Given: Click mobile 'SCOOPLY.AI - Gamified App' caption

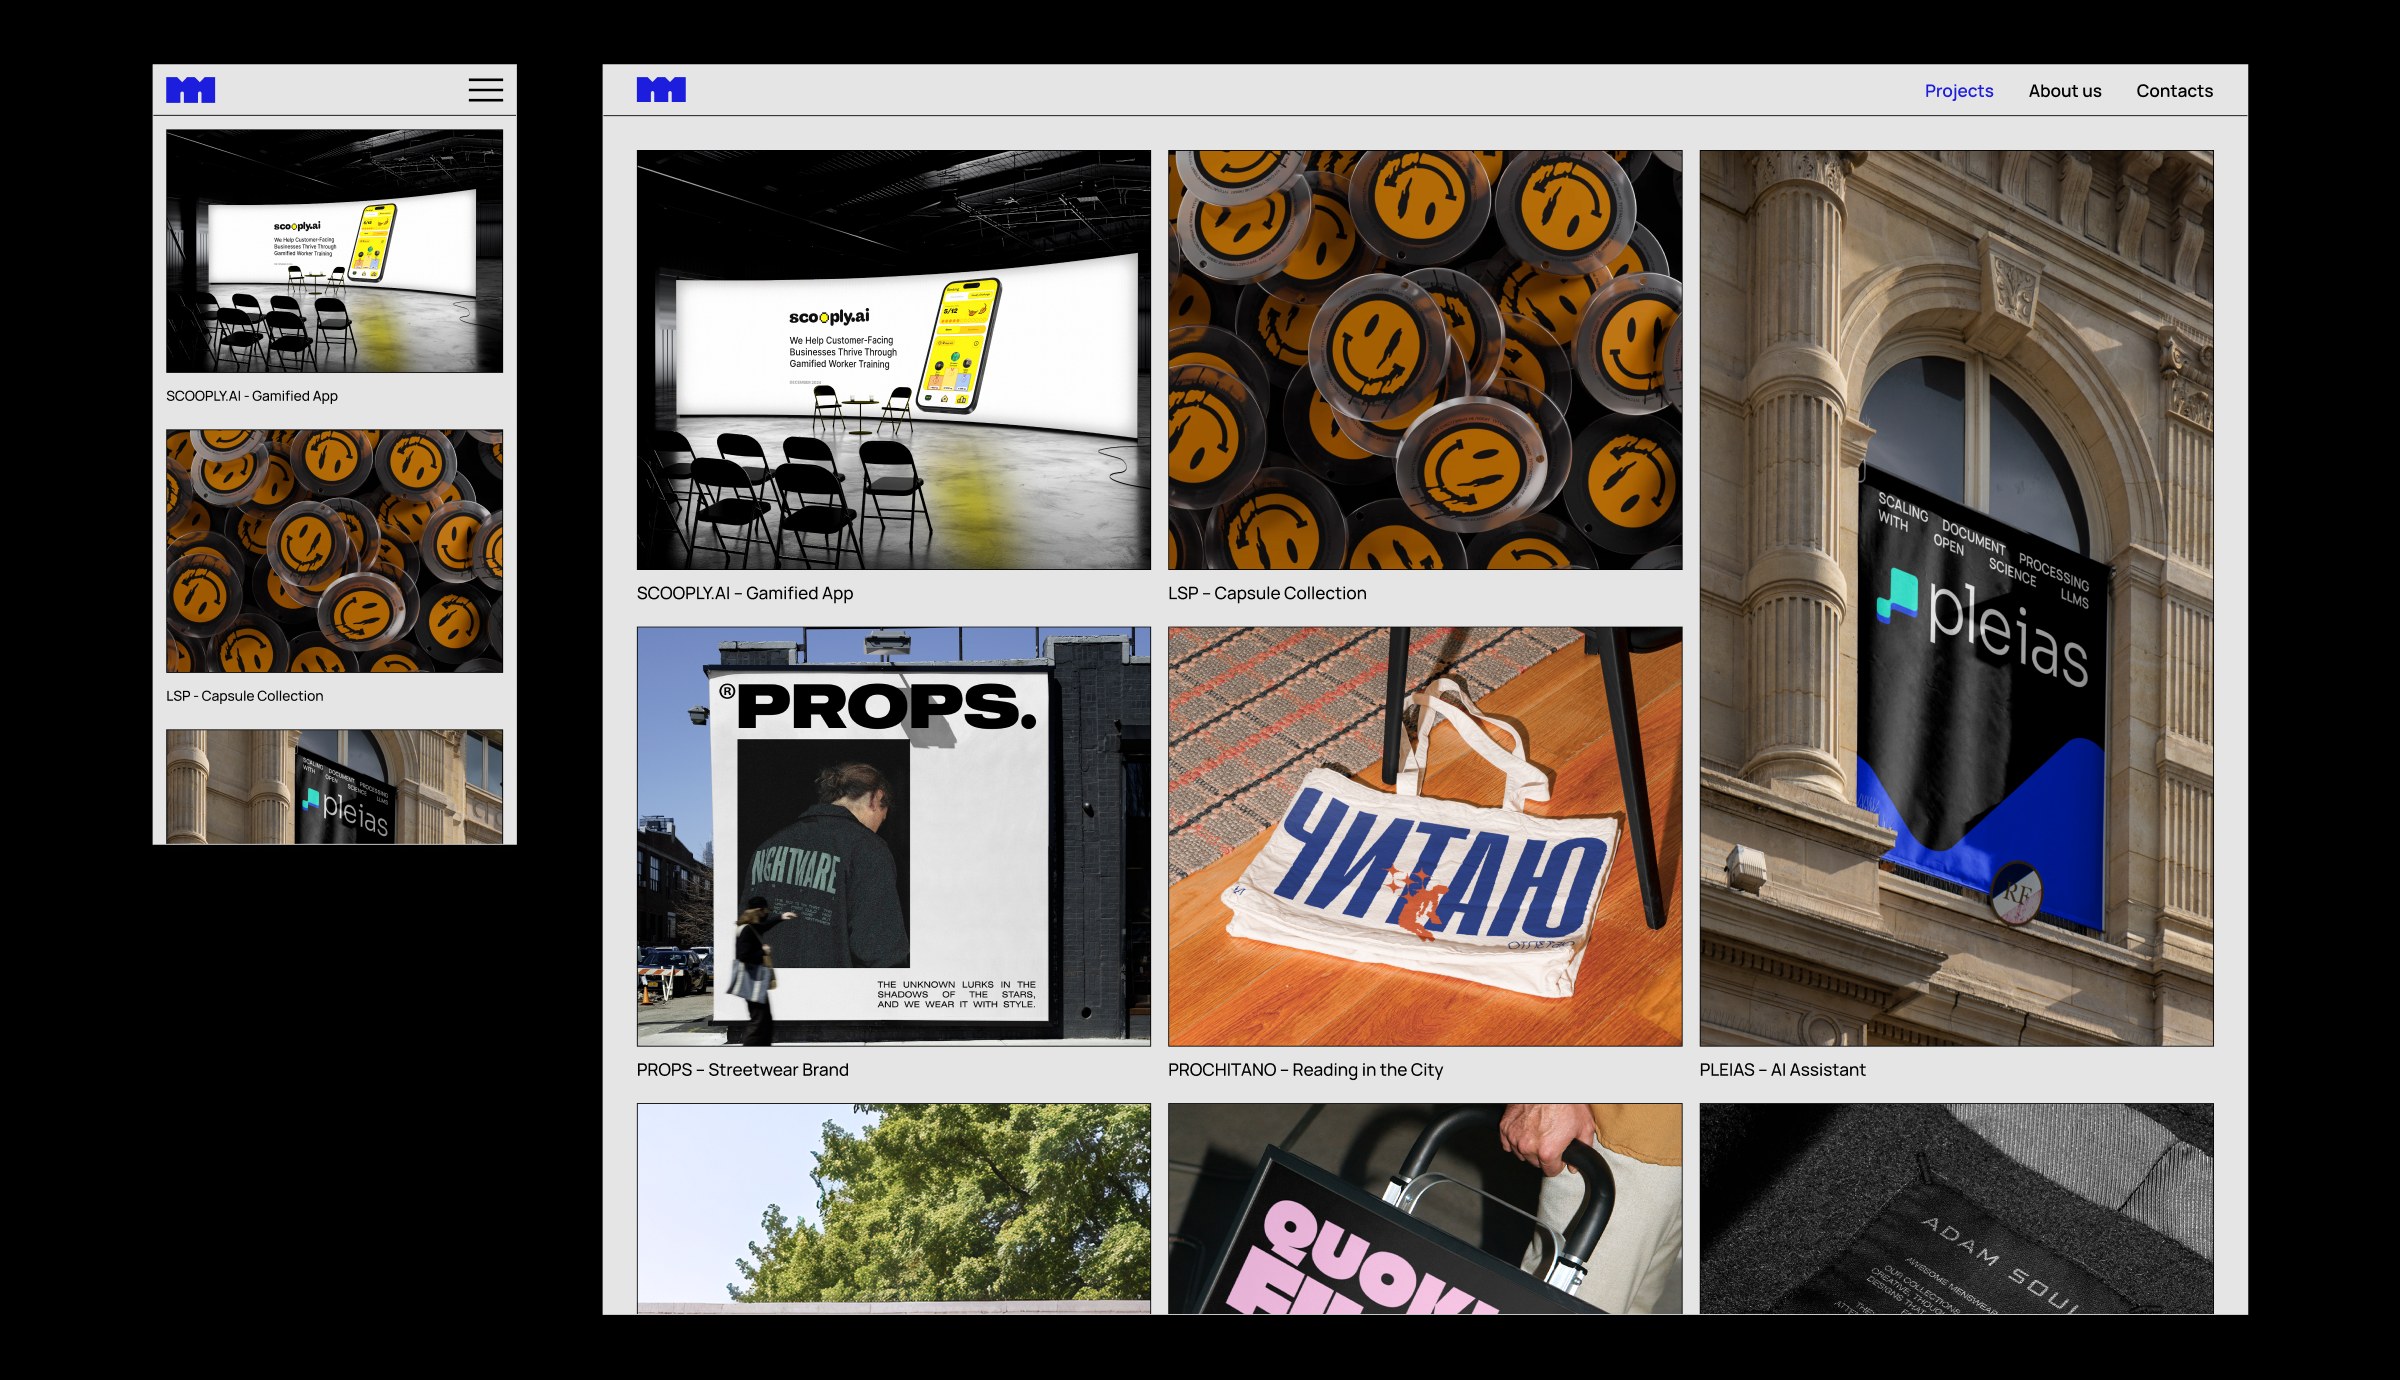Looking at the screenshot, I should point(252,396).
